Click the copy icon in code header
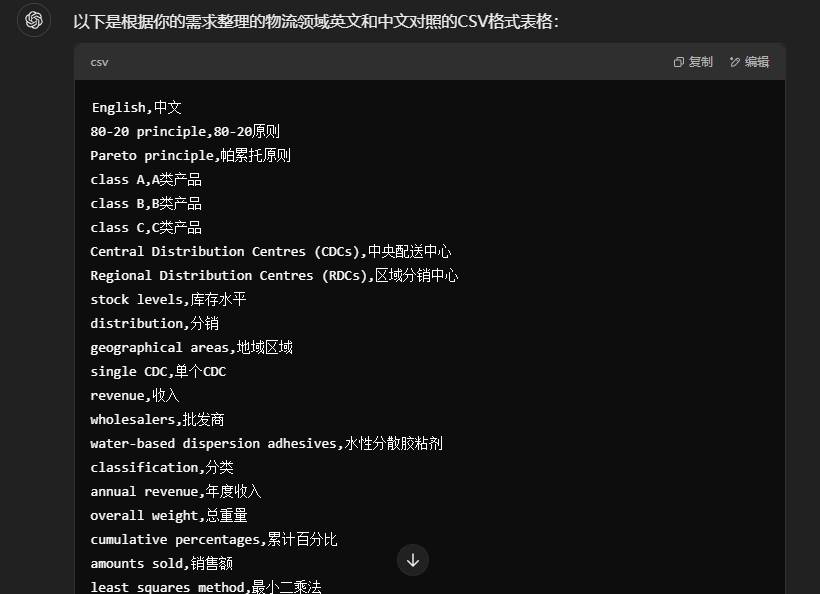 tap(679, 62)
